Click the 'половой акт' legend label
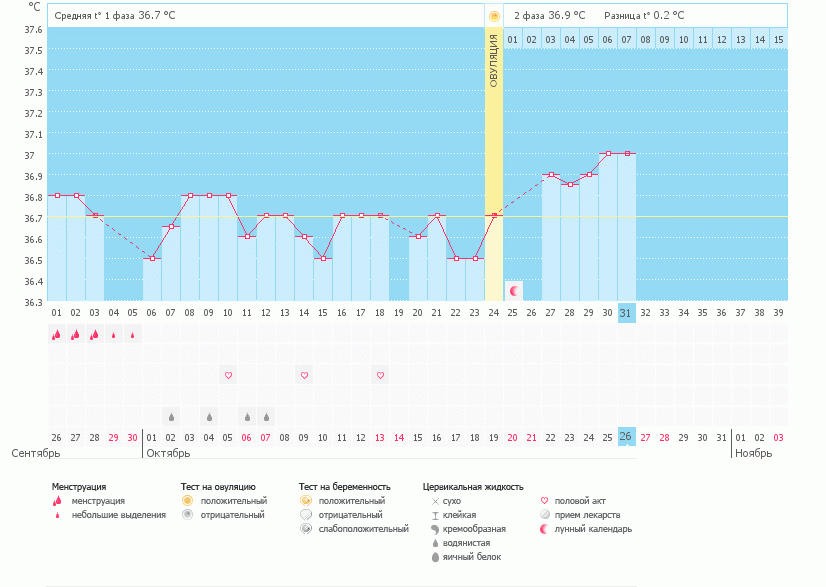Screen dimensions: 826x587 (582, 501)
